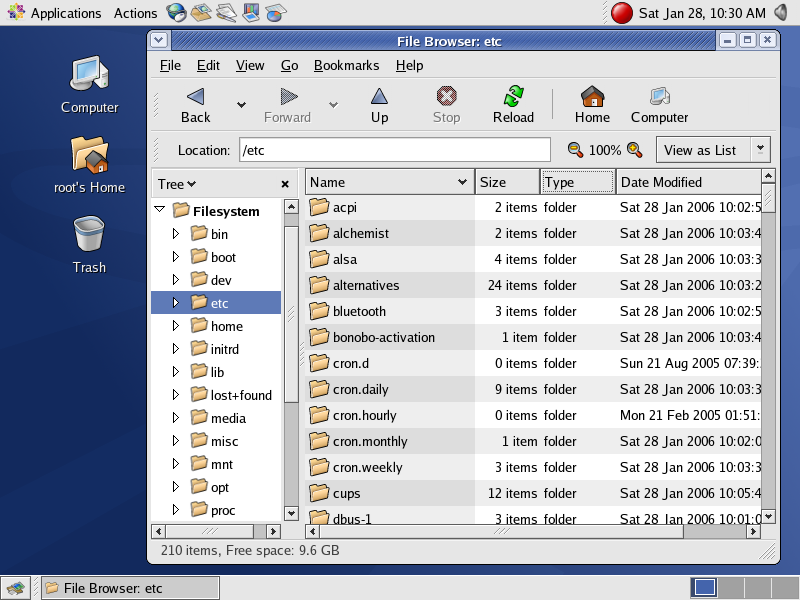
Task: Open Trash icon on the desktop
Action: click(89, 237)
